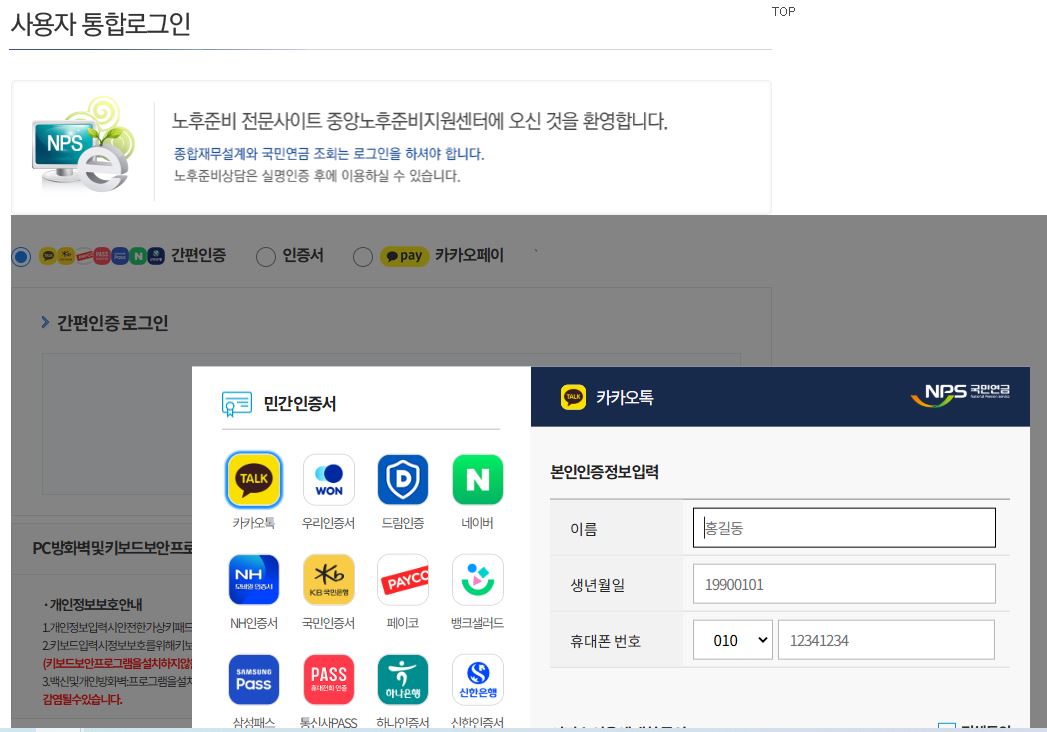1047x732 pixels.
Task: Expand the 간편인증 로그인 section arrow
Action: pos(45,323)
